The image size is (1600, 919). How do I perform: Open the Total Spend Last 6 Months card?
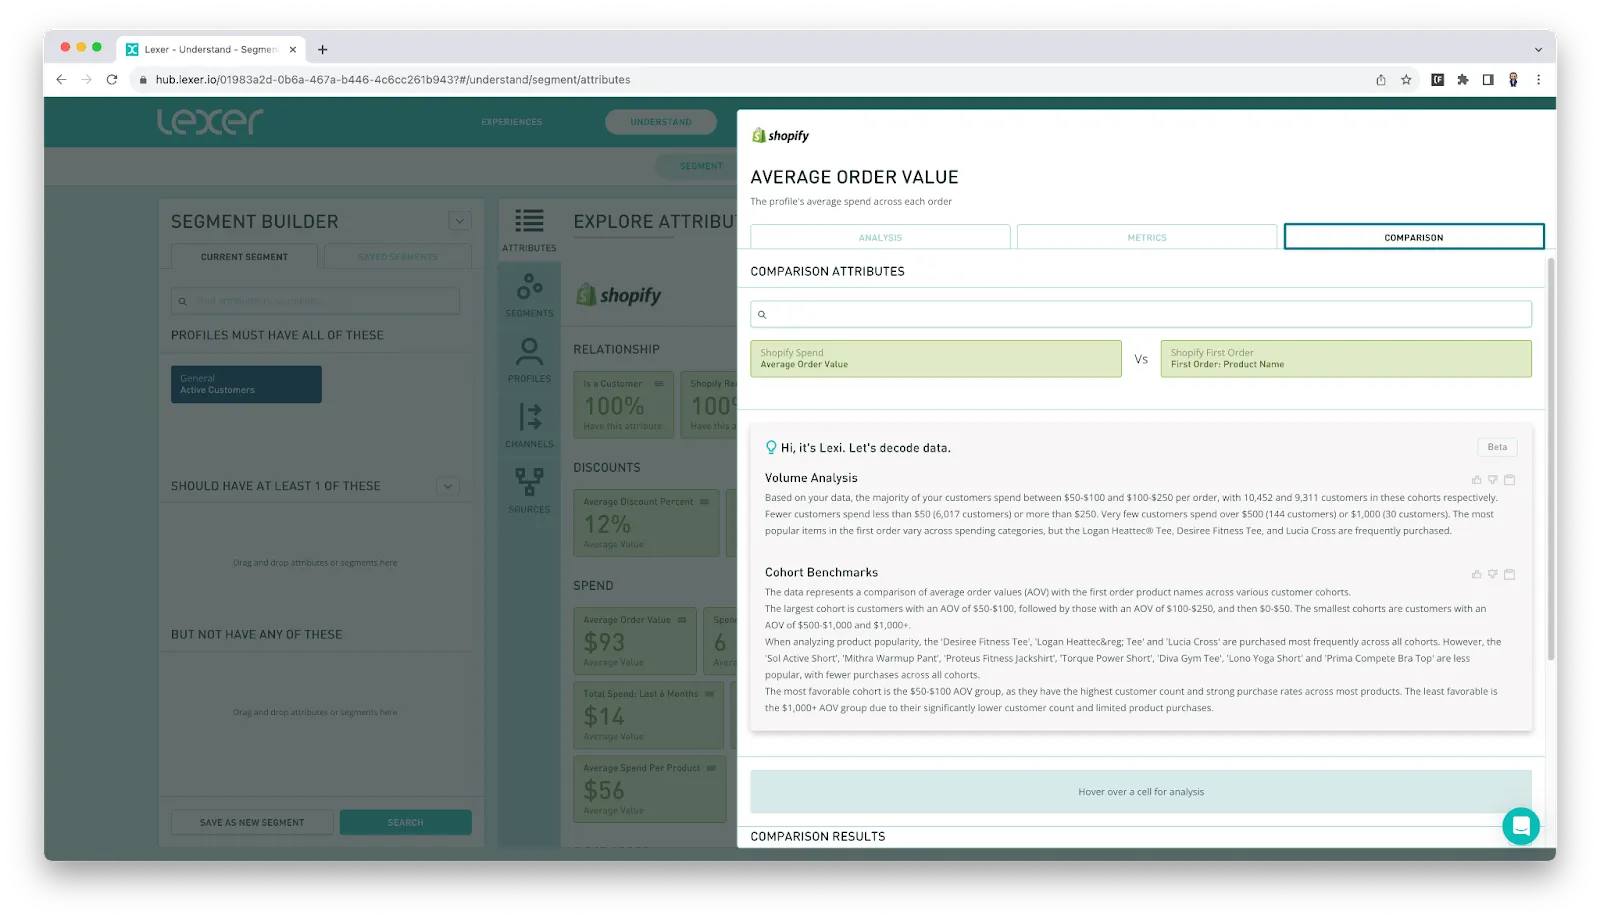pyautogui.click(x=648, y=715)
